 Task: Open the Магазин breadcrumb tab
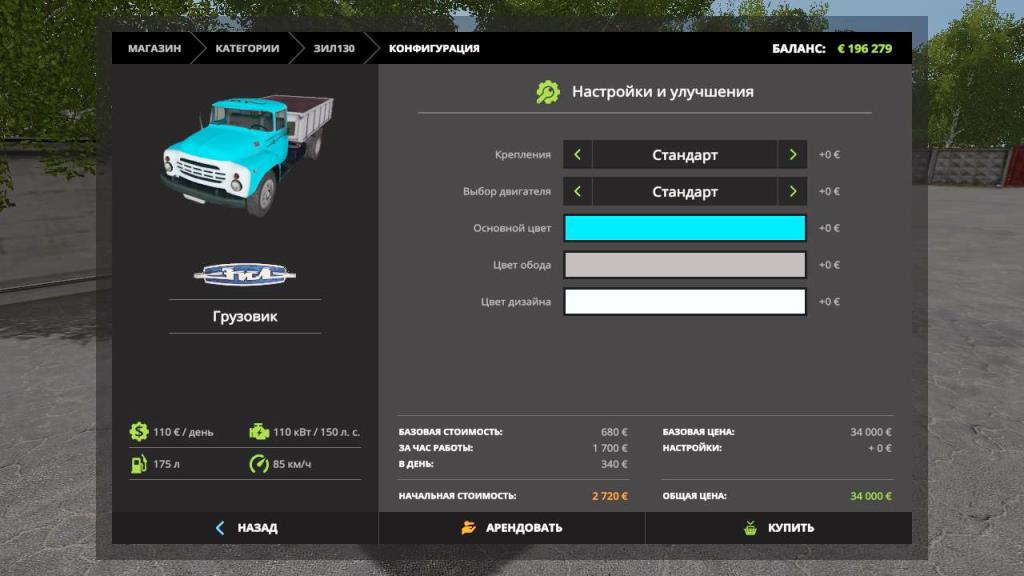pyautogui.click(x=154, y=48)
